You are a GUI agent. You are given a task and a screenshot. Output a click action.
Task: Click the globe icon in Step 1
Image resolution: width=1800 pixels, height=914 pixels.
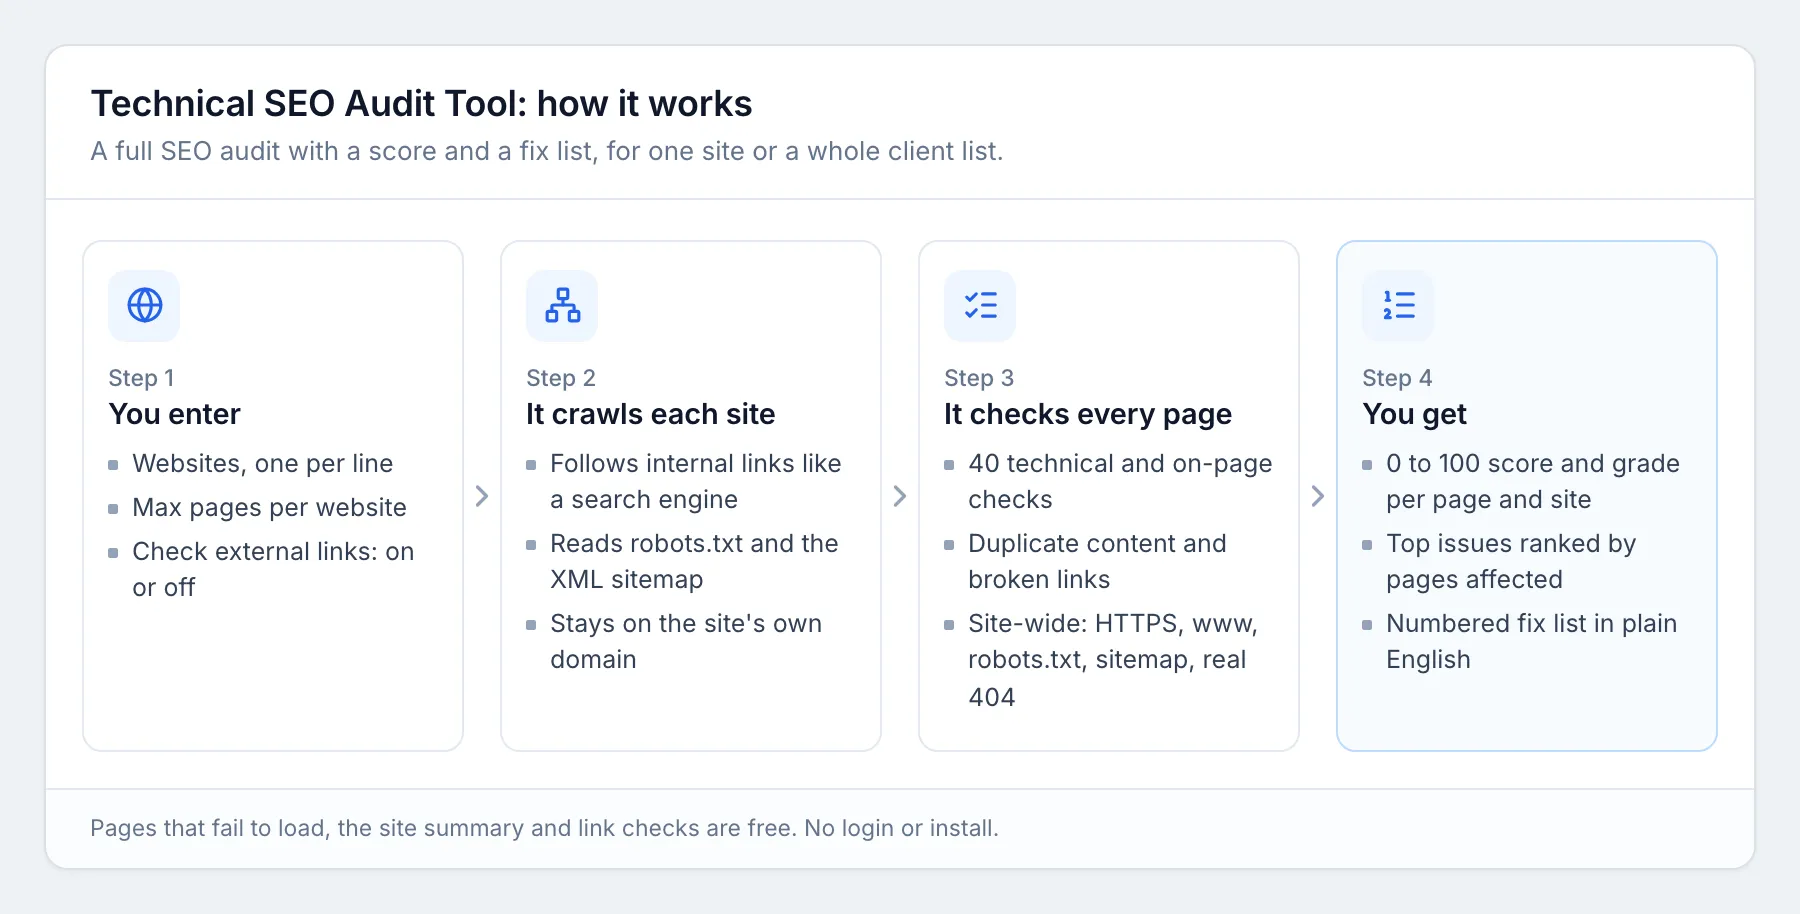click(x=145, y=305)
